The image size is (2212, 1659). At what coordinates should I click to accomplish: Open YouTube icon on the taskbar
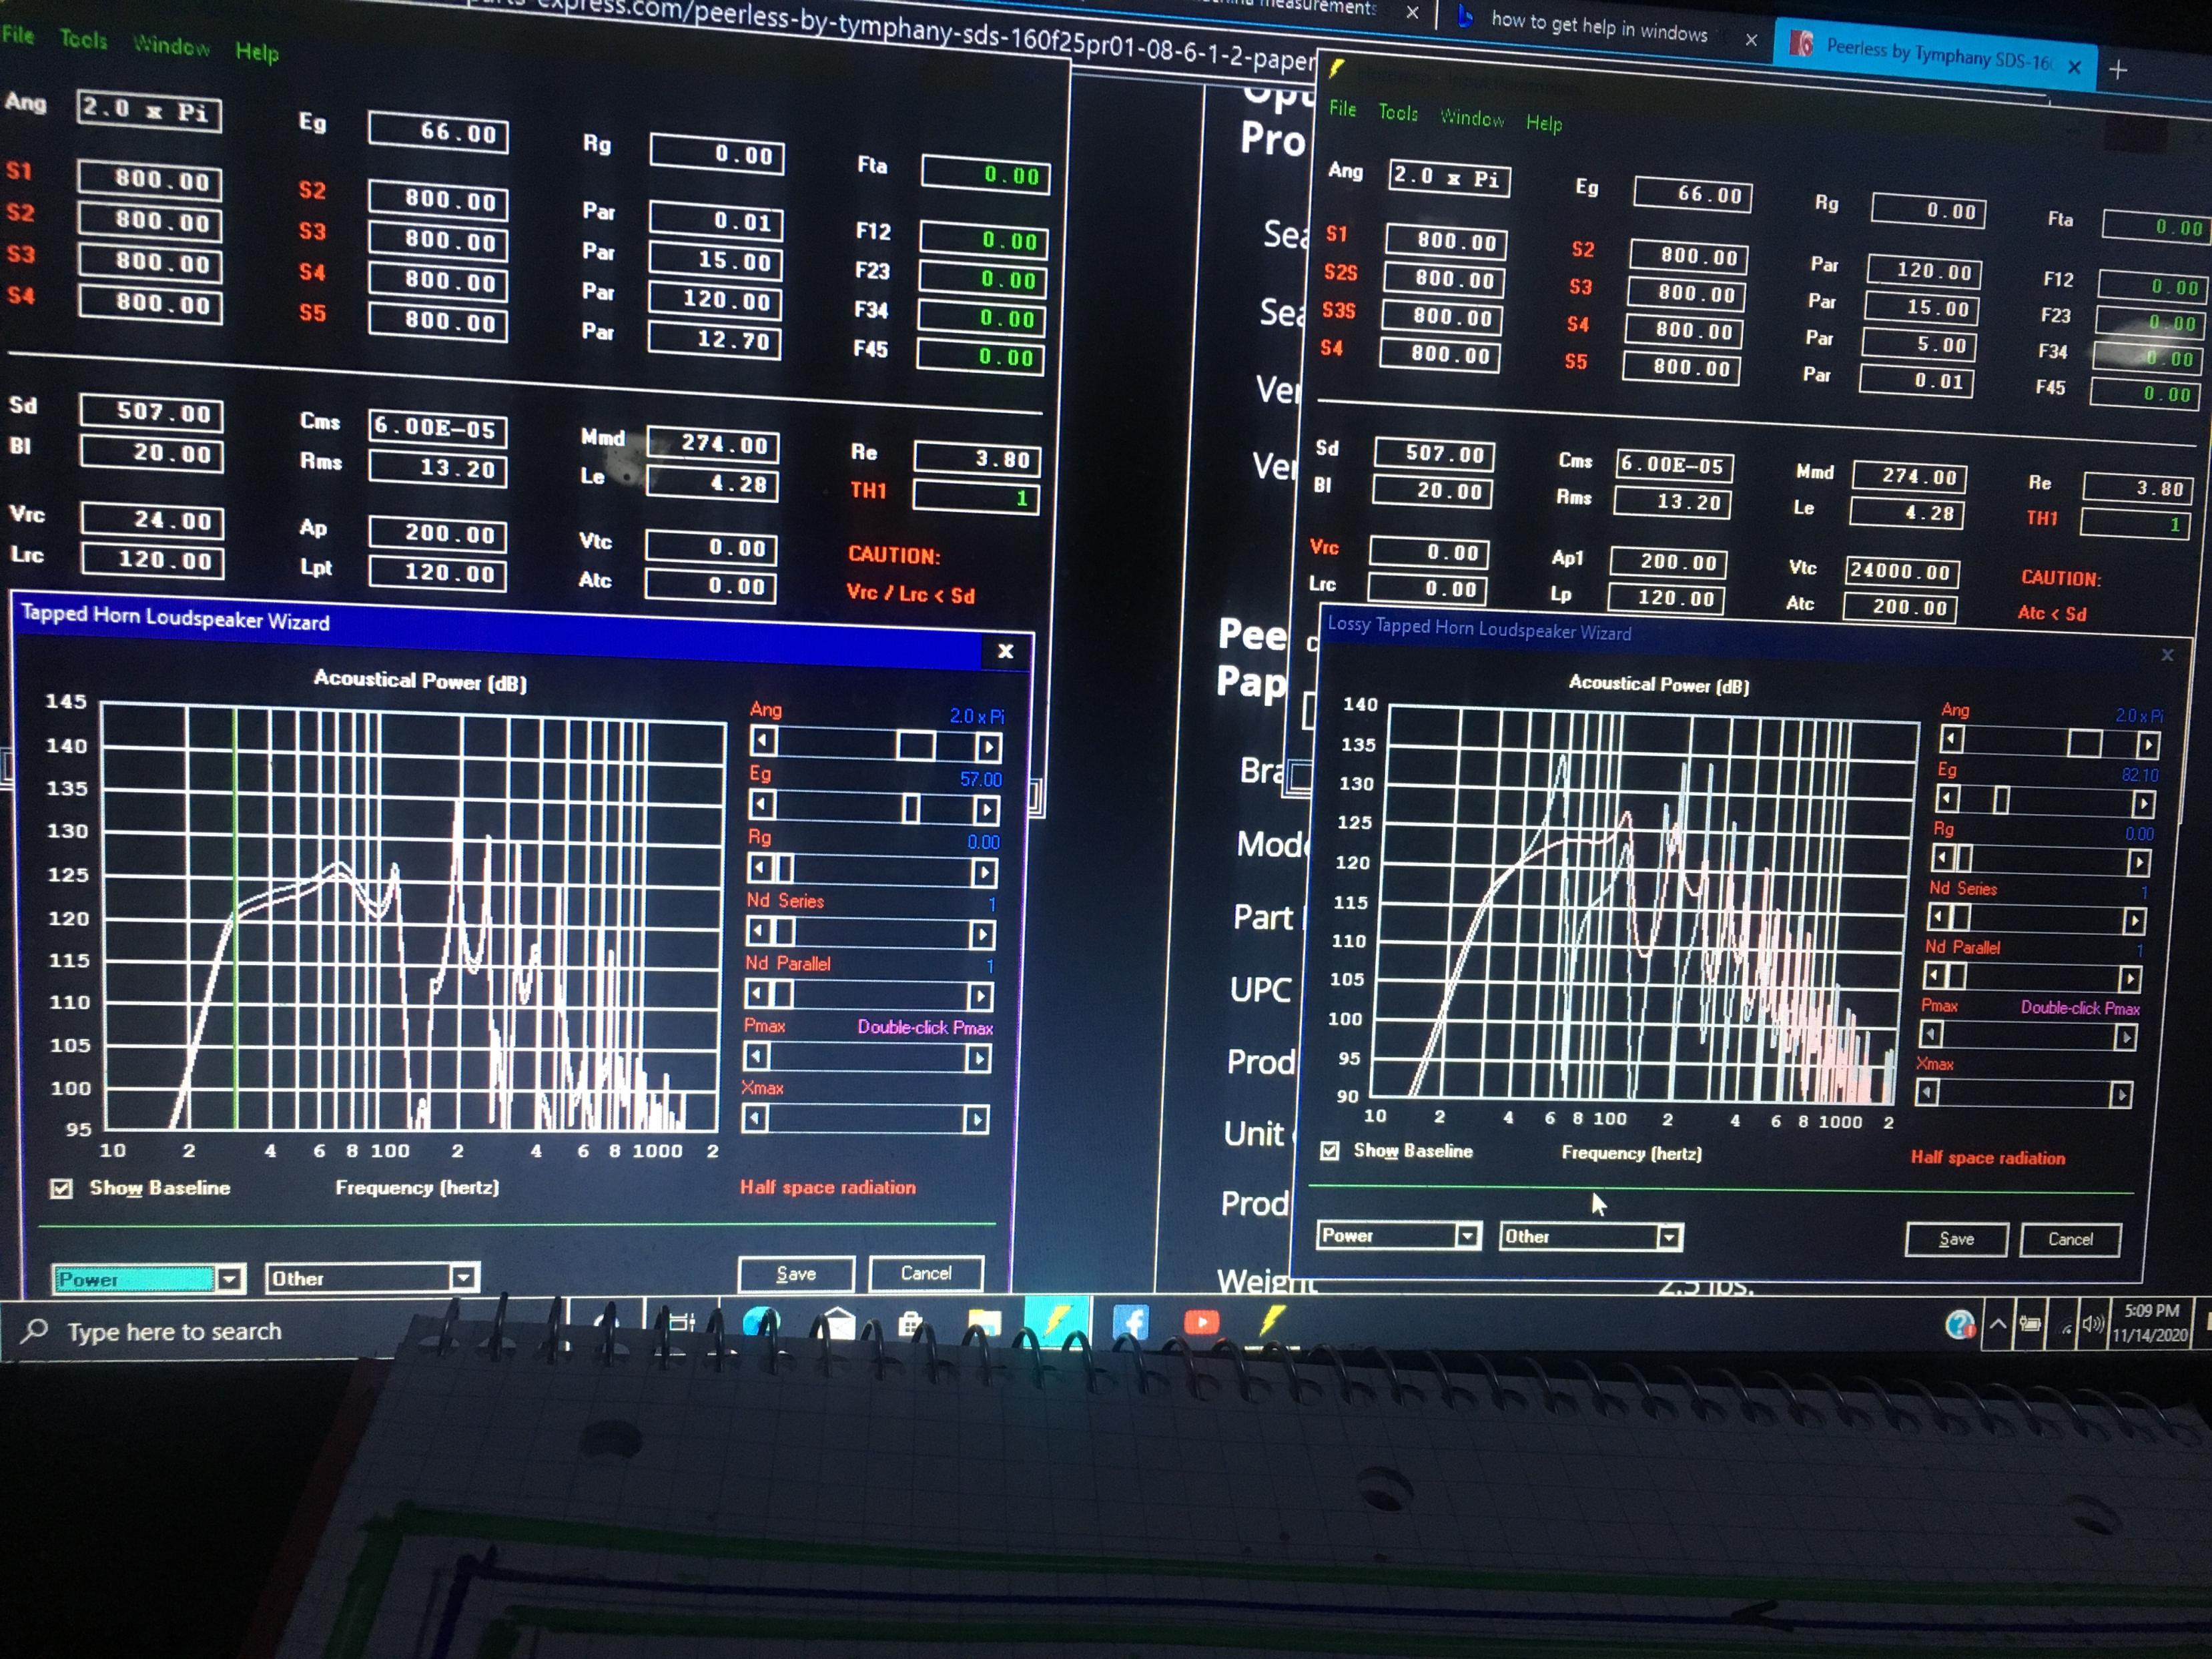point(1201,1322)
